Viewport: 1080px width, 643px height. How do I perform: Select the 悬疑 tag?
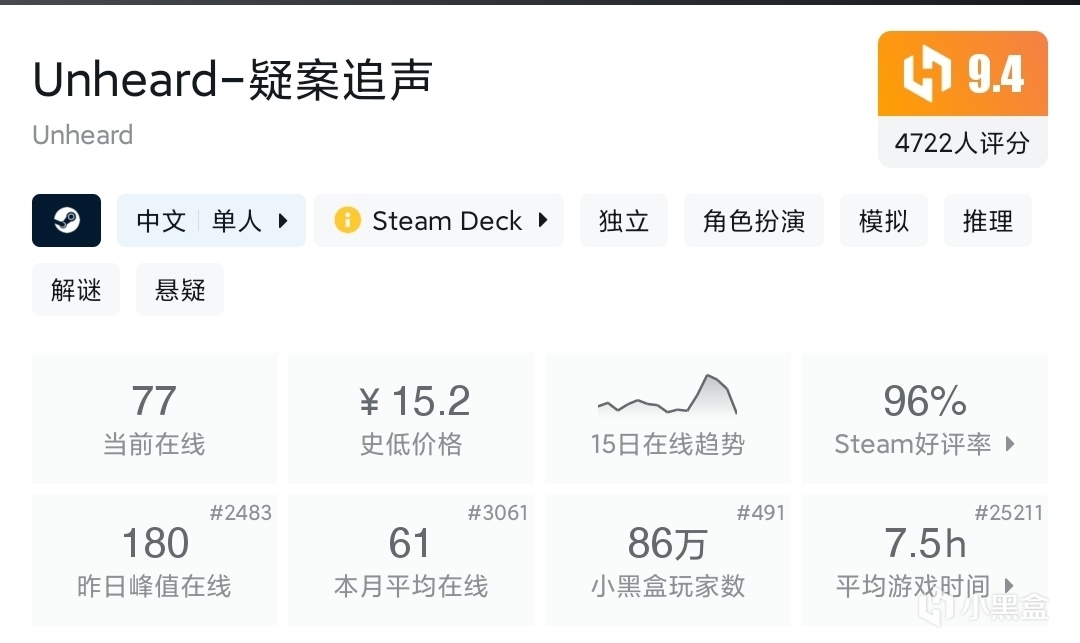point(180,290)
